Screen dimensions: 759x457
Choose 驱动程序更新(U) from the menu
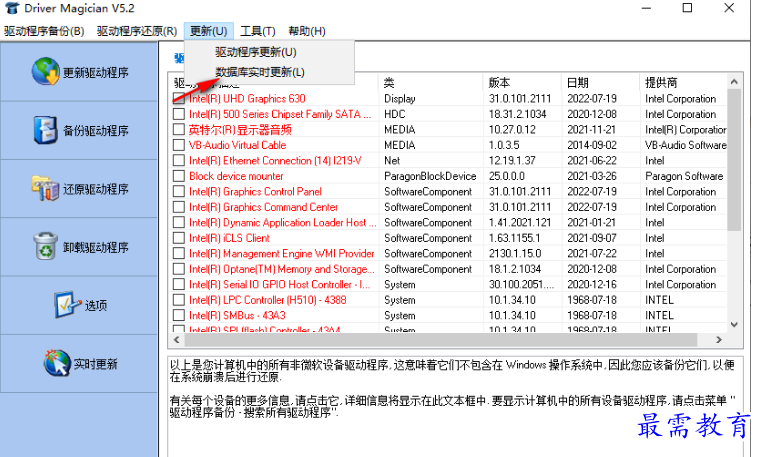[x=256, y=52]
